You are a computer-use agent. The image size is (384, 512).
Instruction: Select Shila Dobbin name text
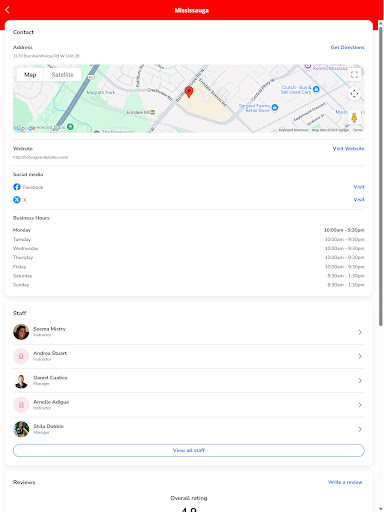pos(48,426)
